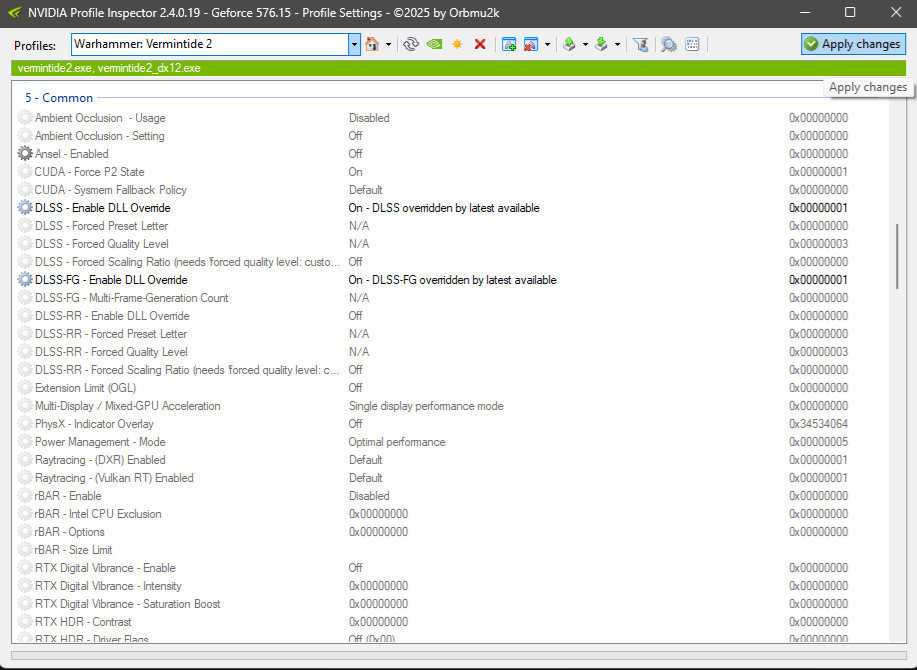Create a new profile with sun icon
Image resolution: width=917 pixels, height=670 pixels.
click(457, 44)
